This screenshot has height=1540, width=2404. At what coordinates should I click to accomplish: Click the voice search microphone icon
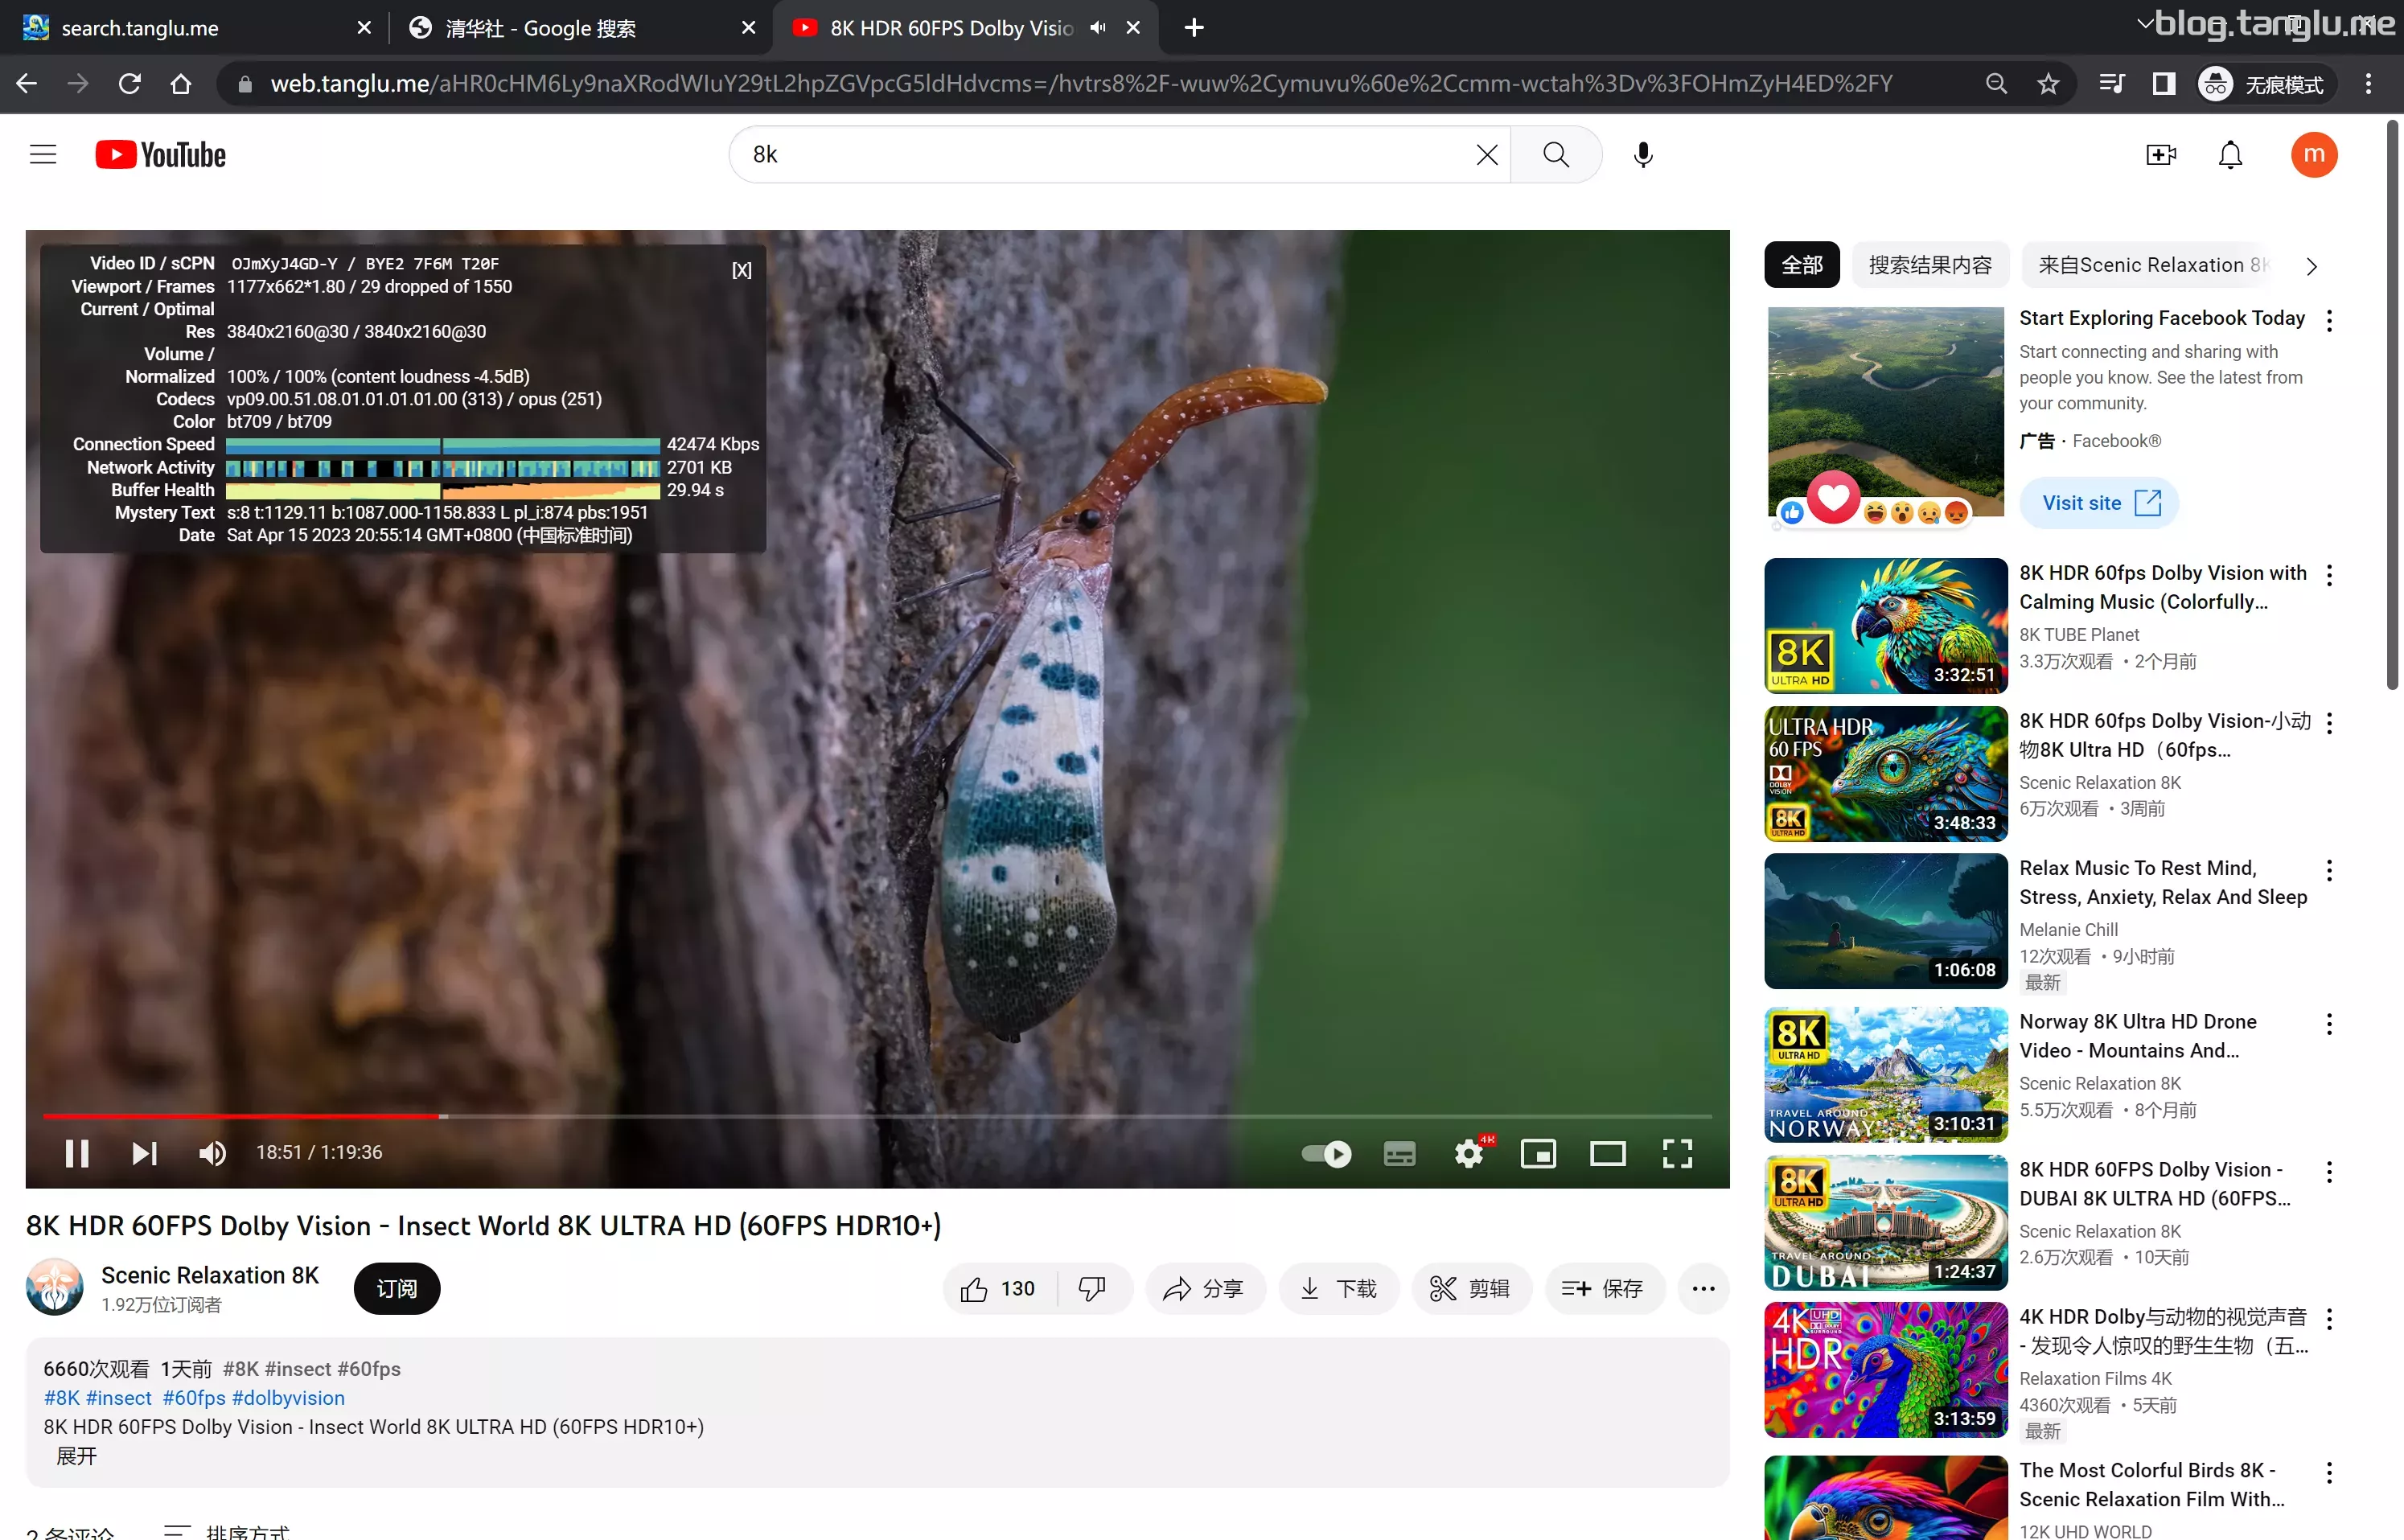(1642, 155)
